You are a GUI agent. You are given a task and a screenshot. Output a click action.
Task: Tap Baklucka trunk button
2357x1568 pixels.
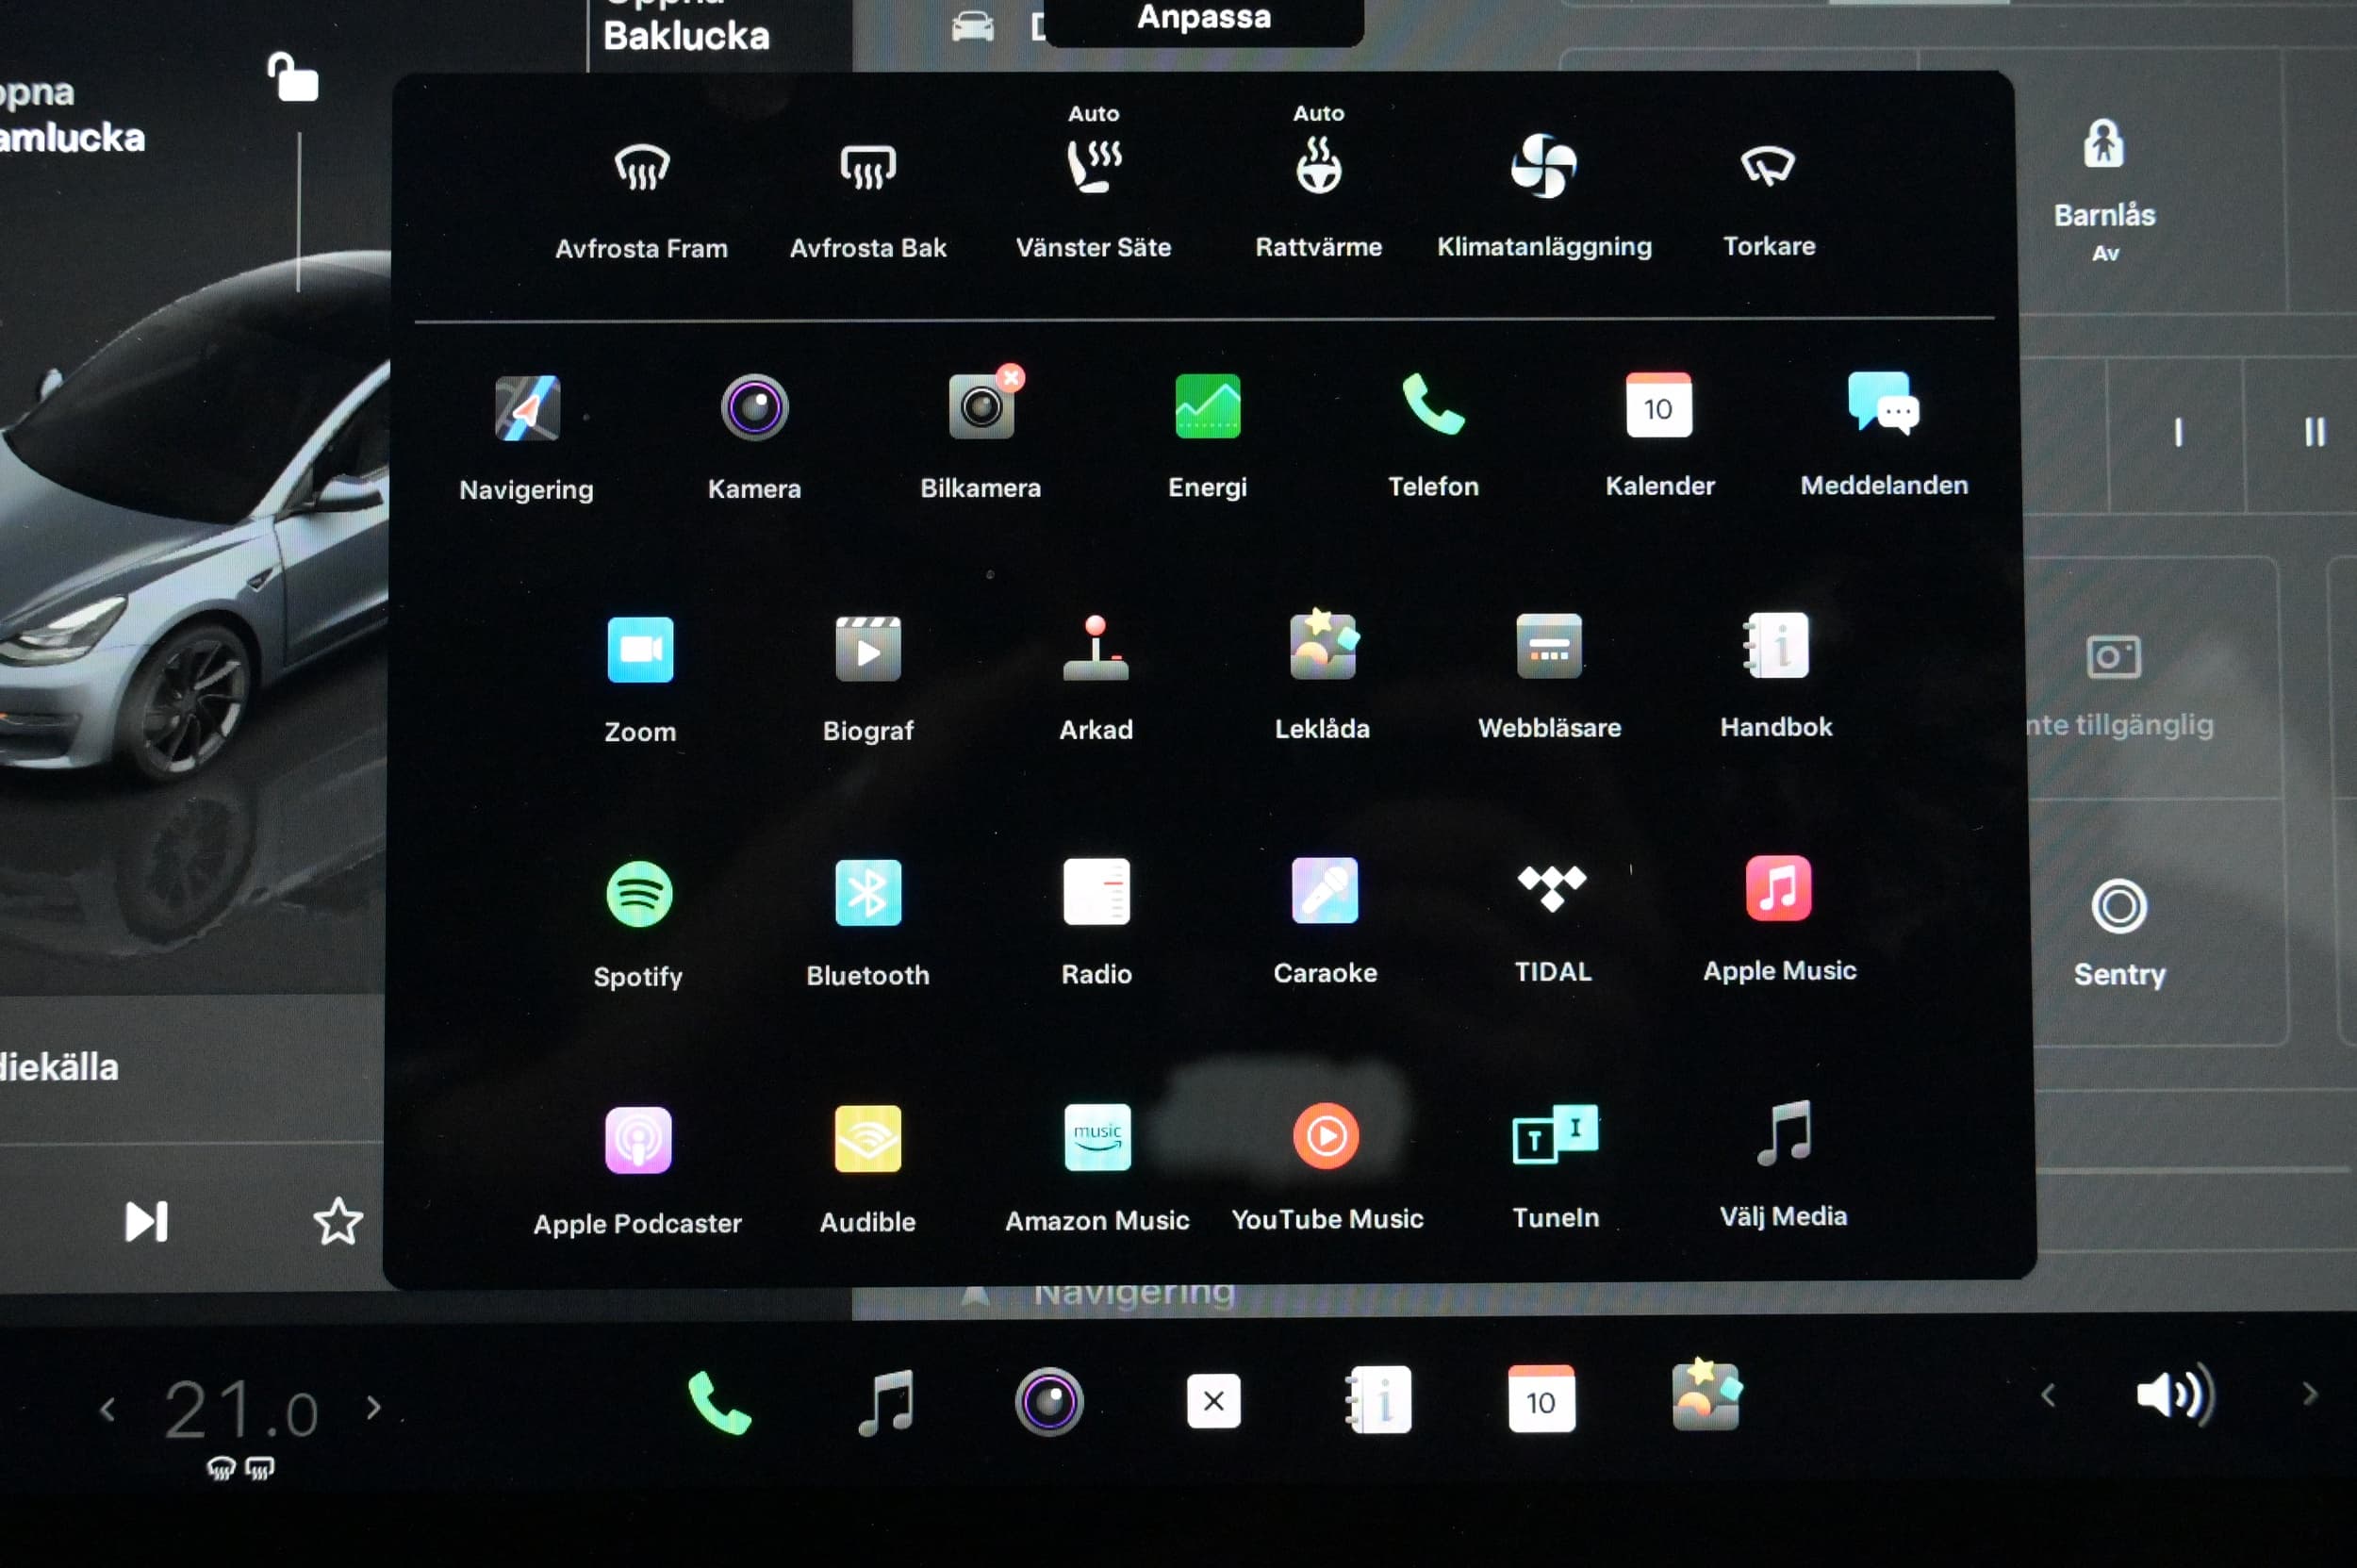(687, 36)
